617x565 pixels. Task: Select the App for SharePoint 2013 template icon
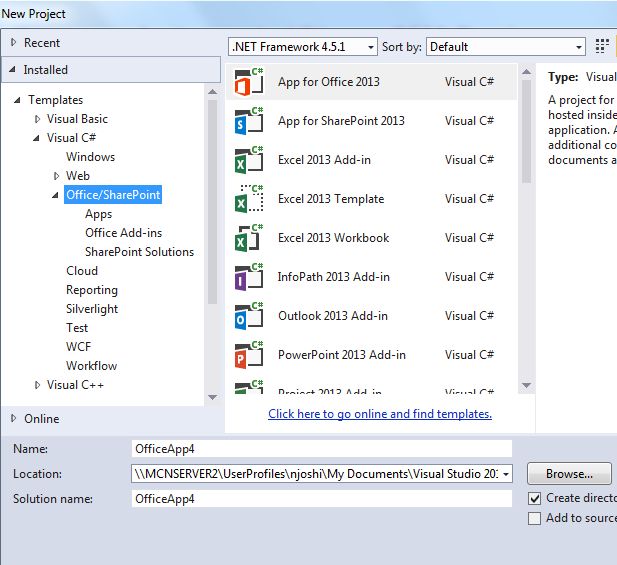tap(248, 121)
